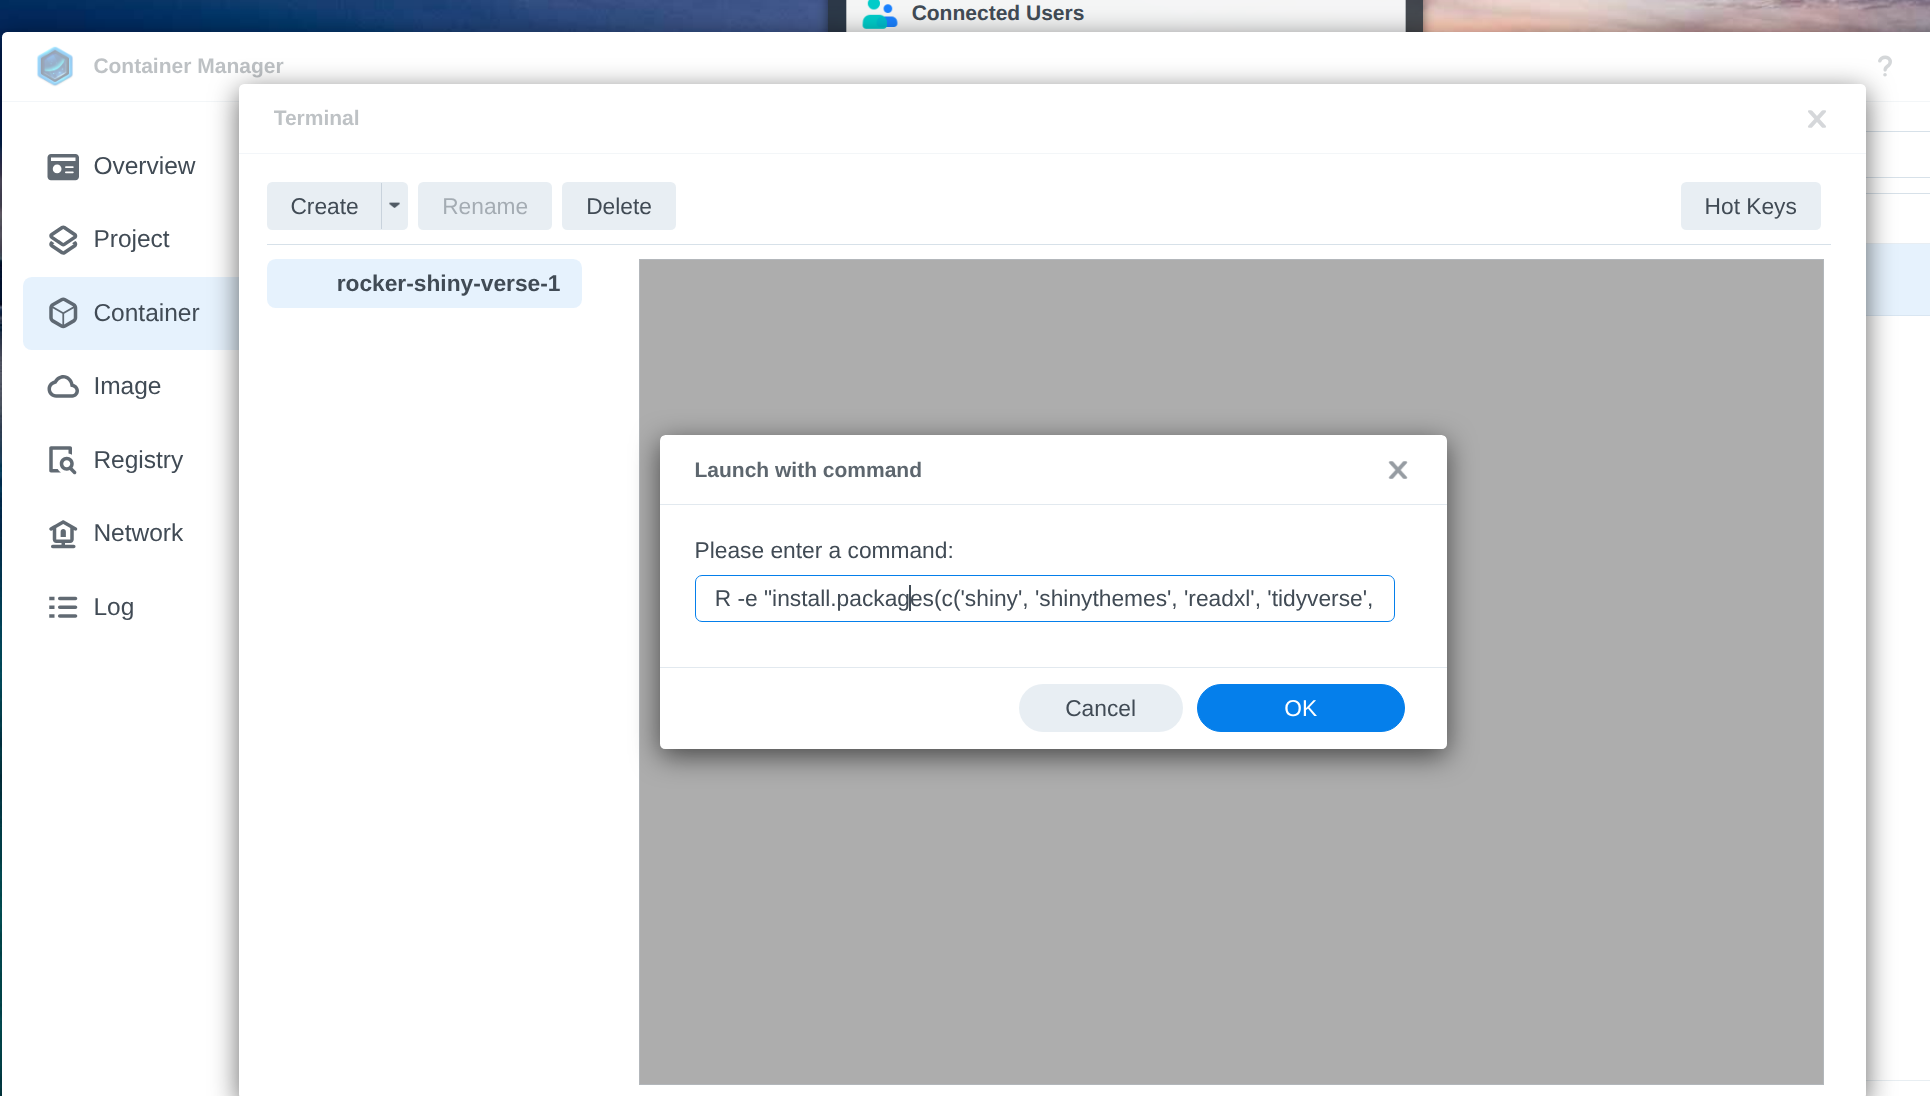Open the Hot Keys button

(x=1750, y=206)
